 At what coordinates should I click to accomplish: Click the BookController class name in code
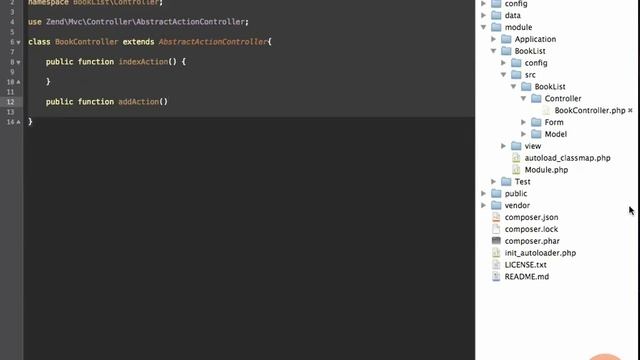[86, 42]
